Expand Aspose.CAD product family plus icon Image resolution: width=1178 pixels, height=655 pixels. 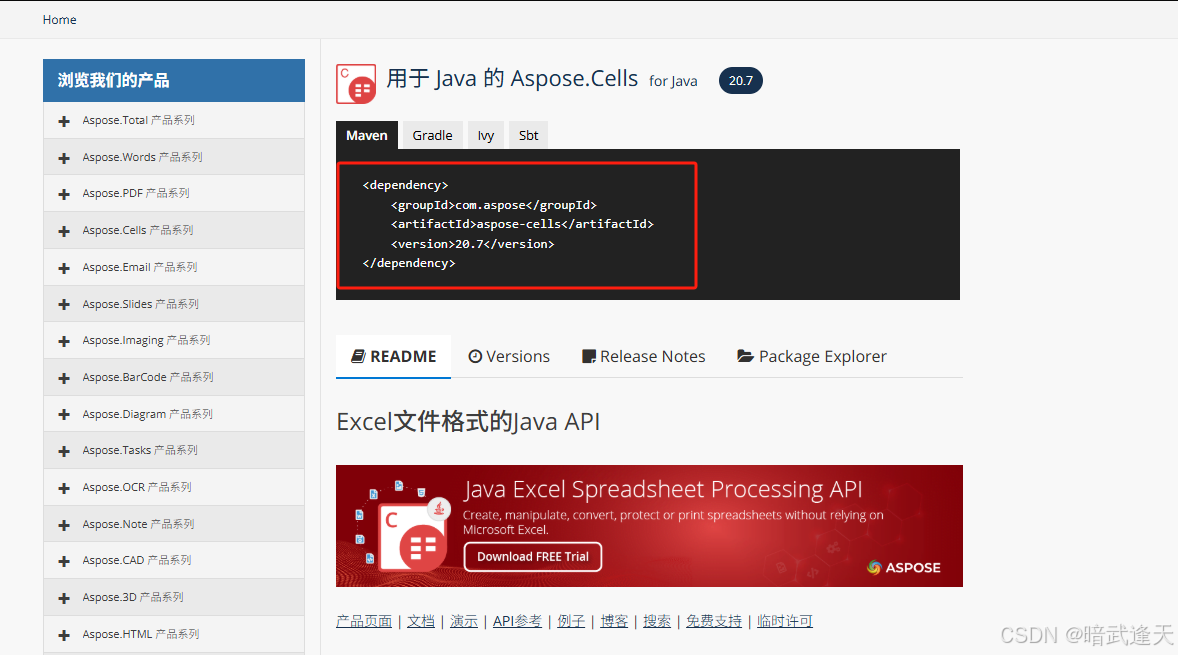[x=64, y=561]
